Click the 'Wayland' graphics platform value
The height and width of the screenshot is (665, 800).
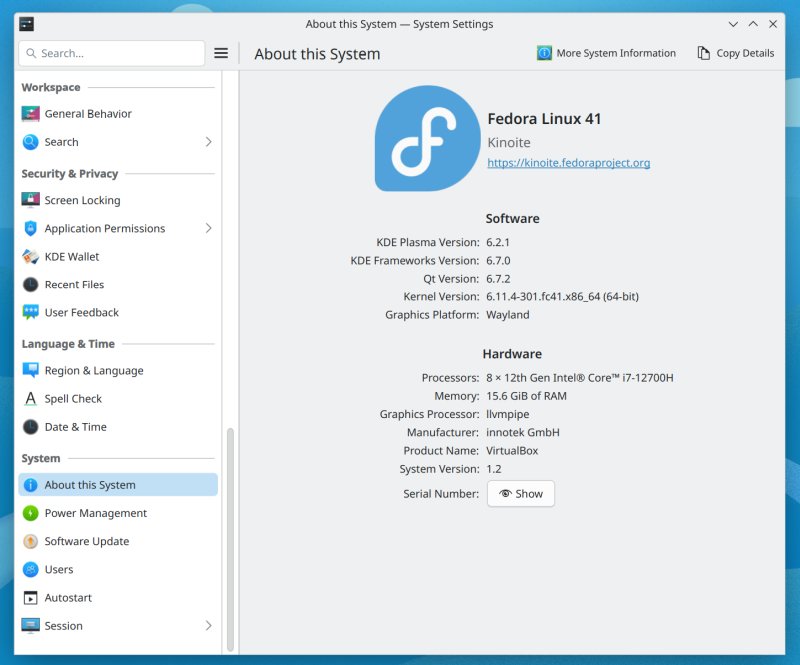point(508,315)
